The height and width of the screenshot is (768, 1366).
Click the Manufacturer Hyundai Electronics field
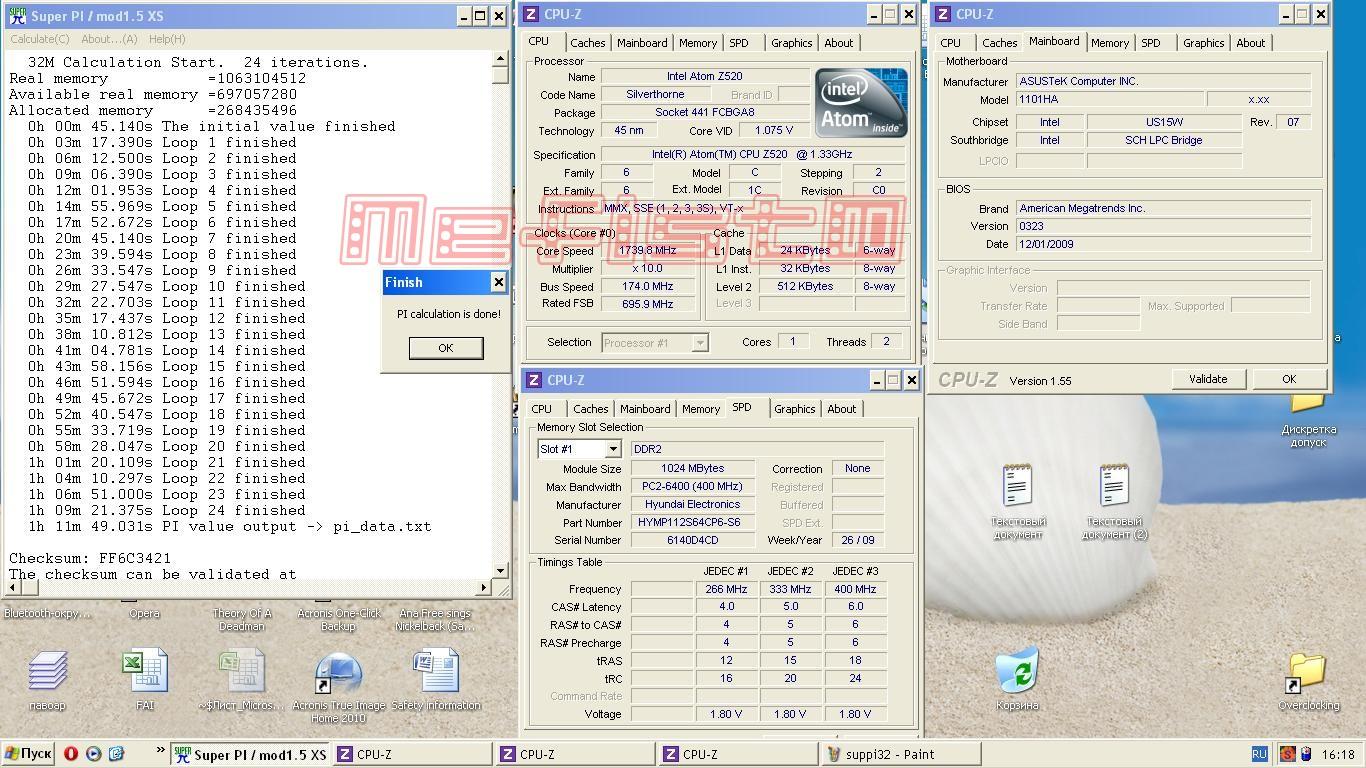[x=692, y=505]
